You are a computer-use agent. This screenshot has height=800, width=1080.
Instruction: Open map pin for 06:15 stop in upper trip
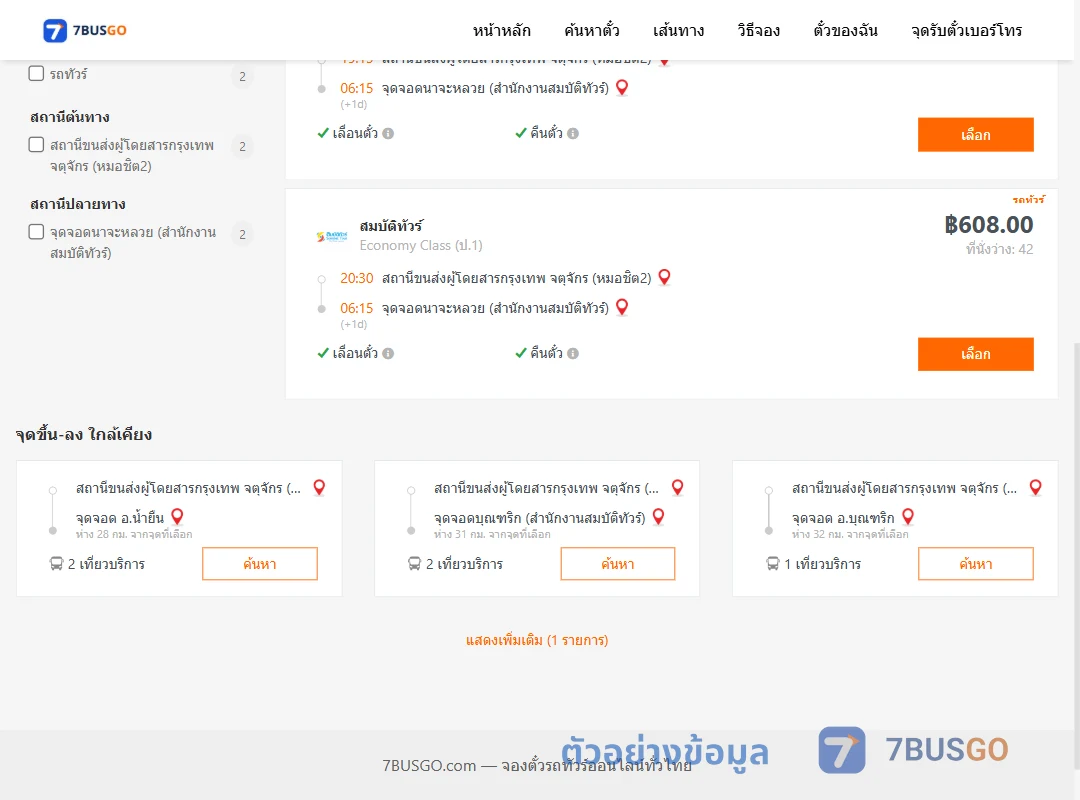pyautogui.click(x=622, y=88)
